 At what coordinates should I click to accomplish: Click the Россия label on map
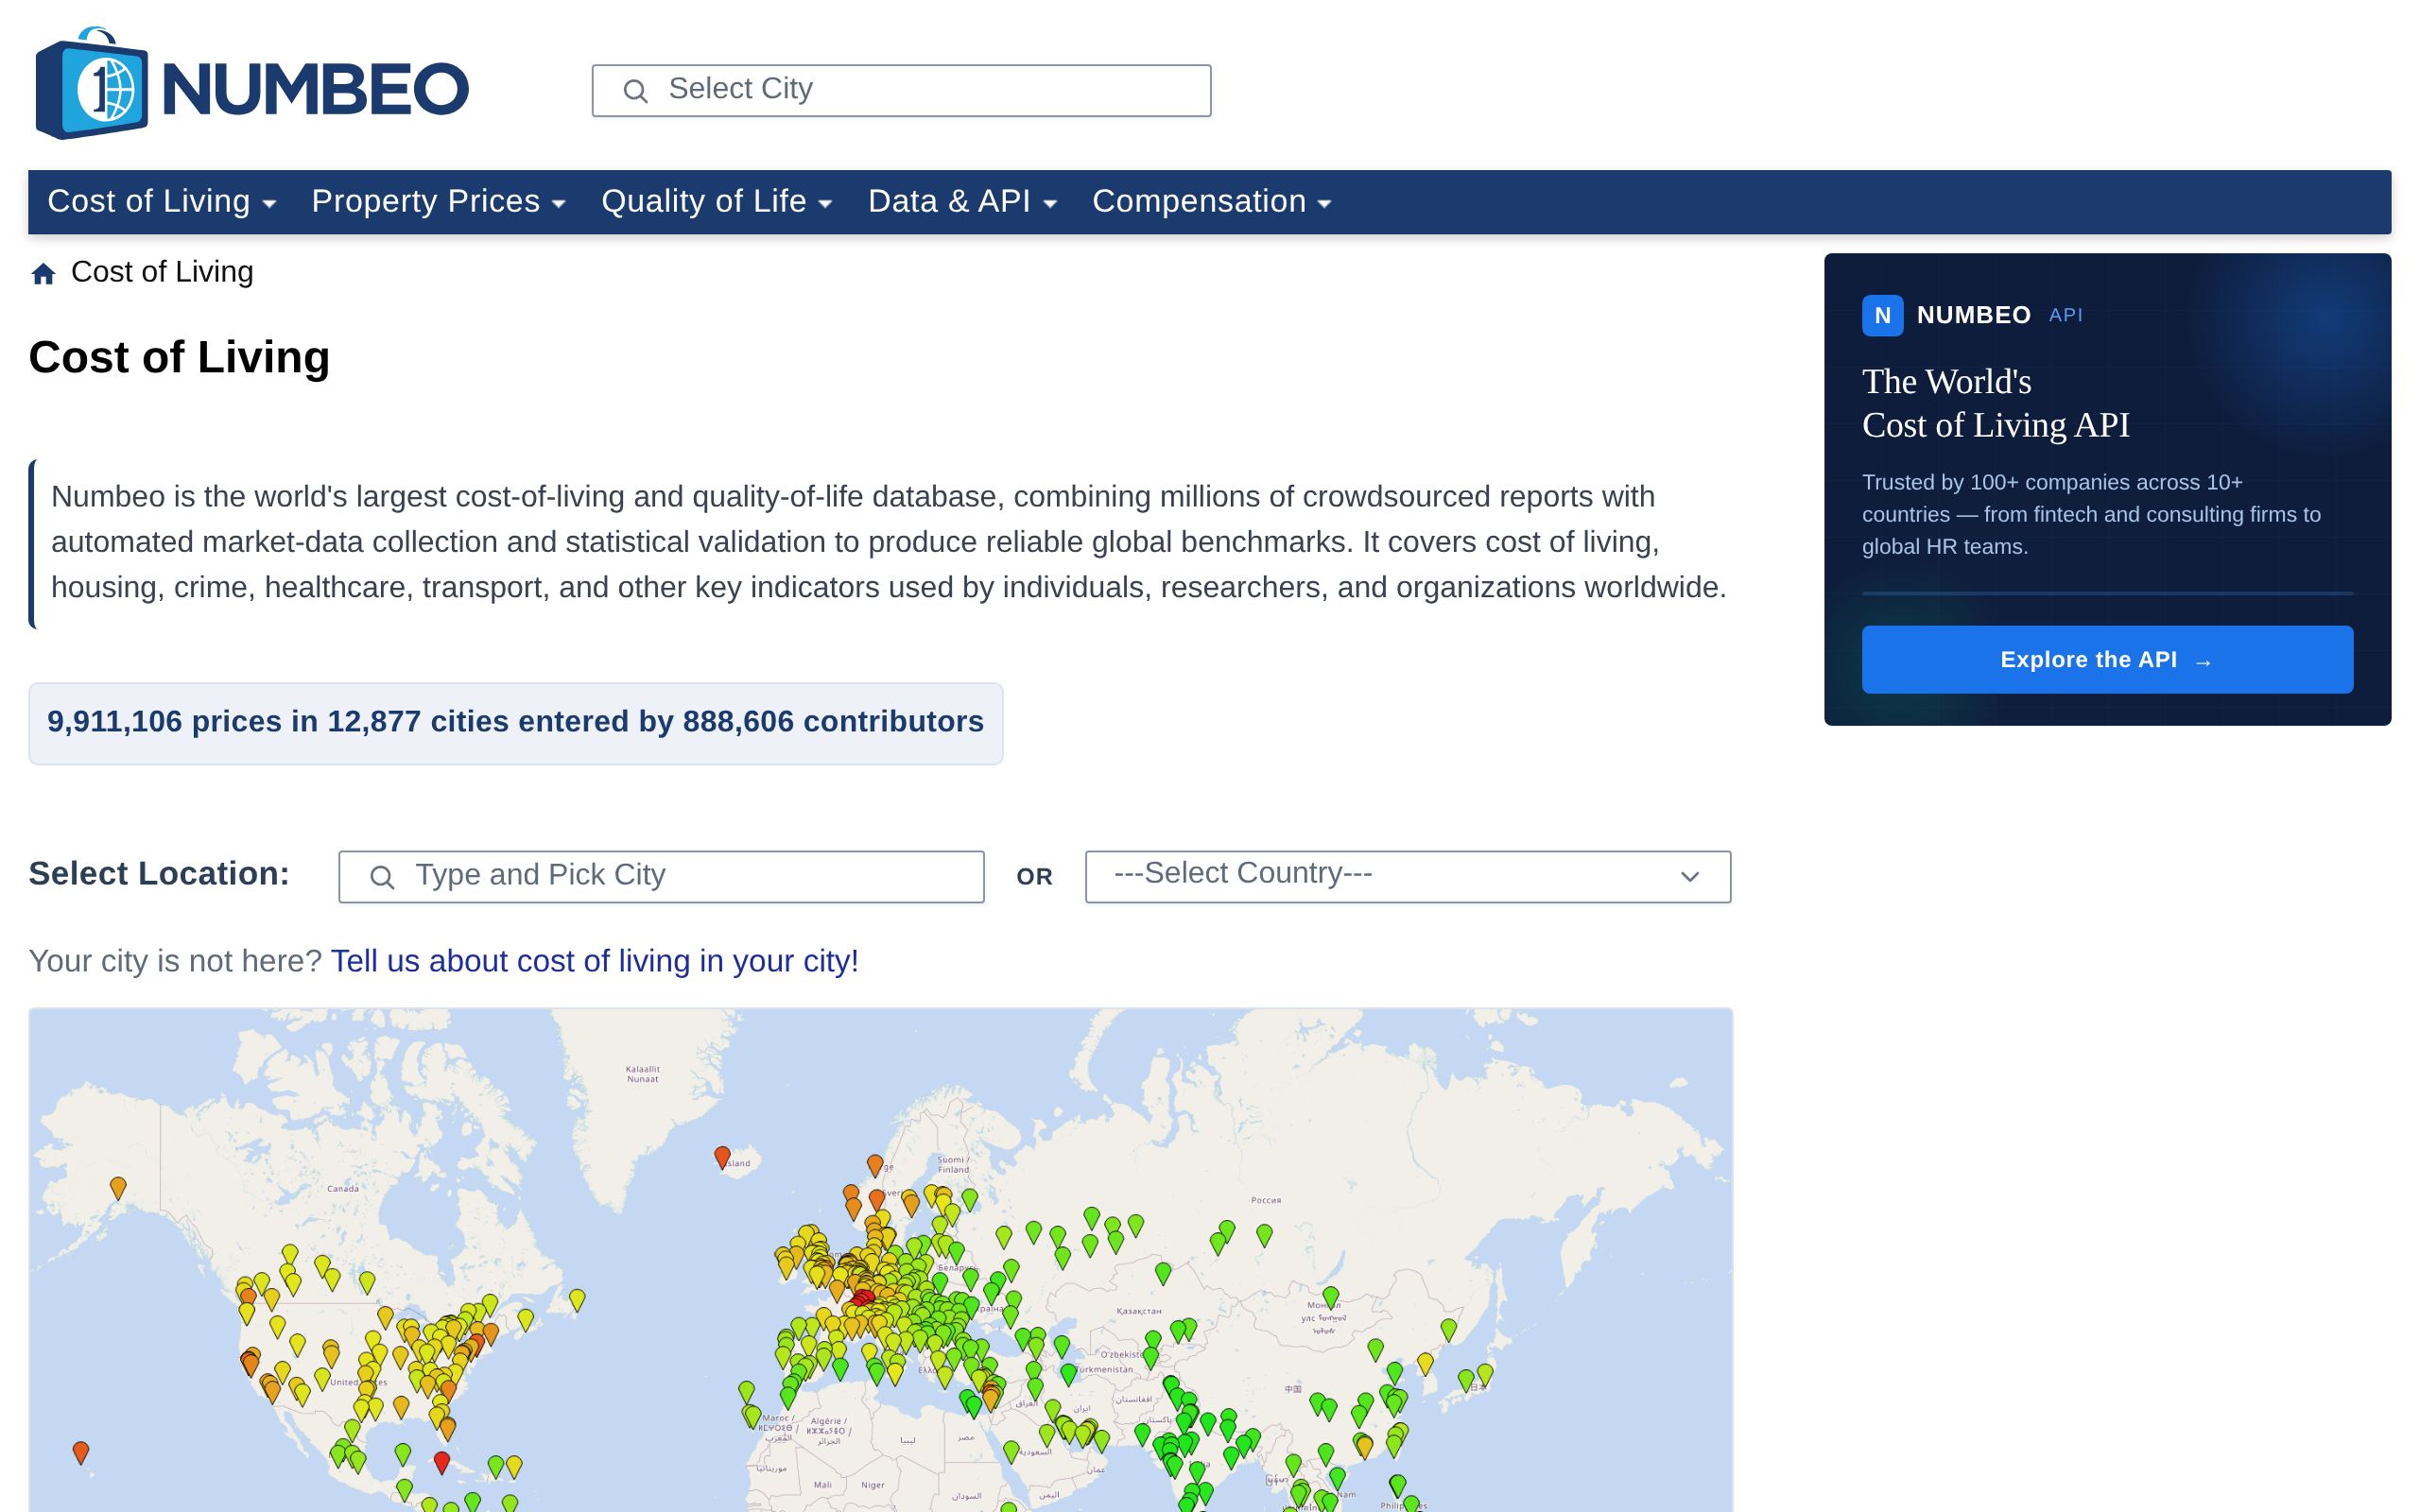[1266, 1200]
